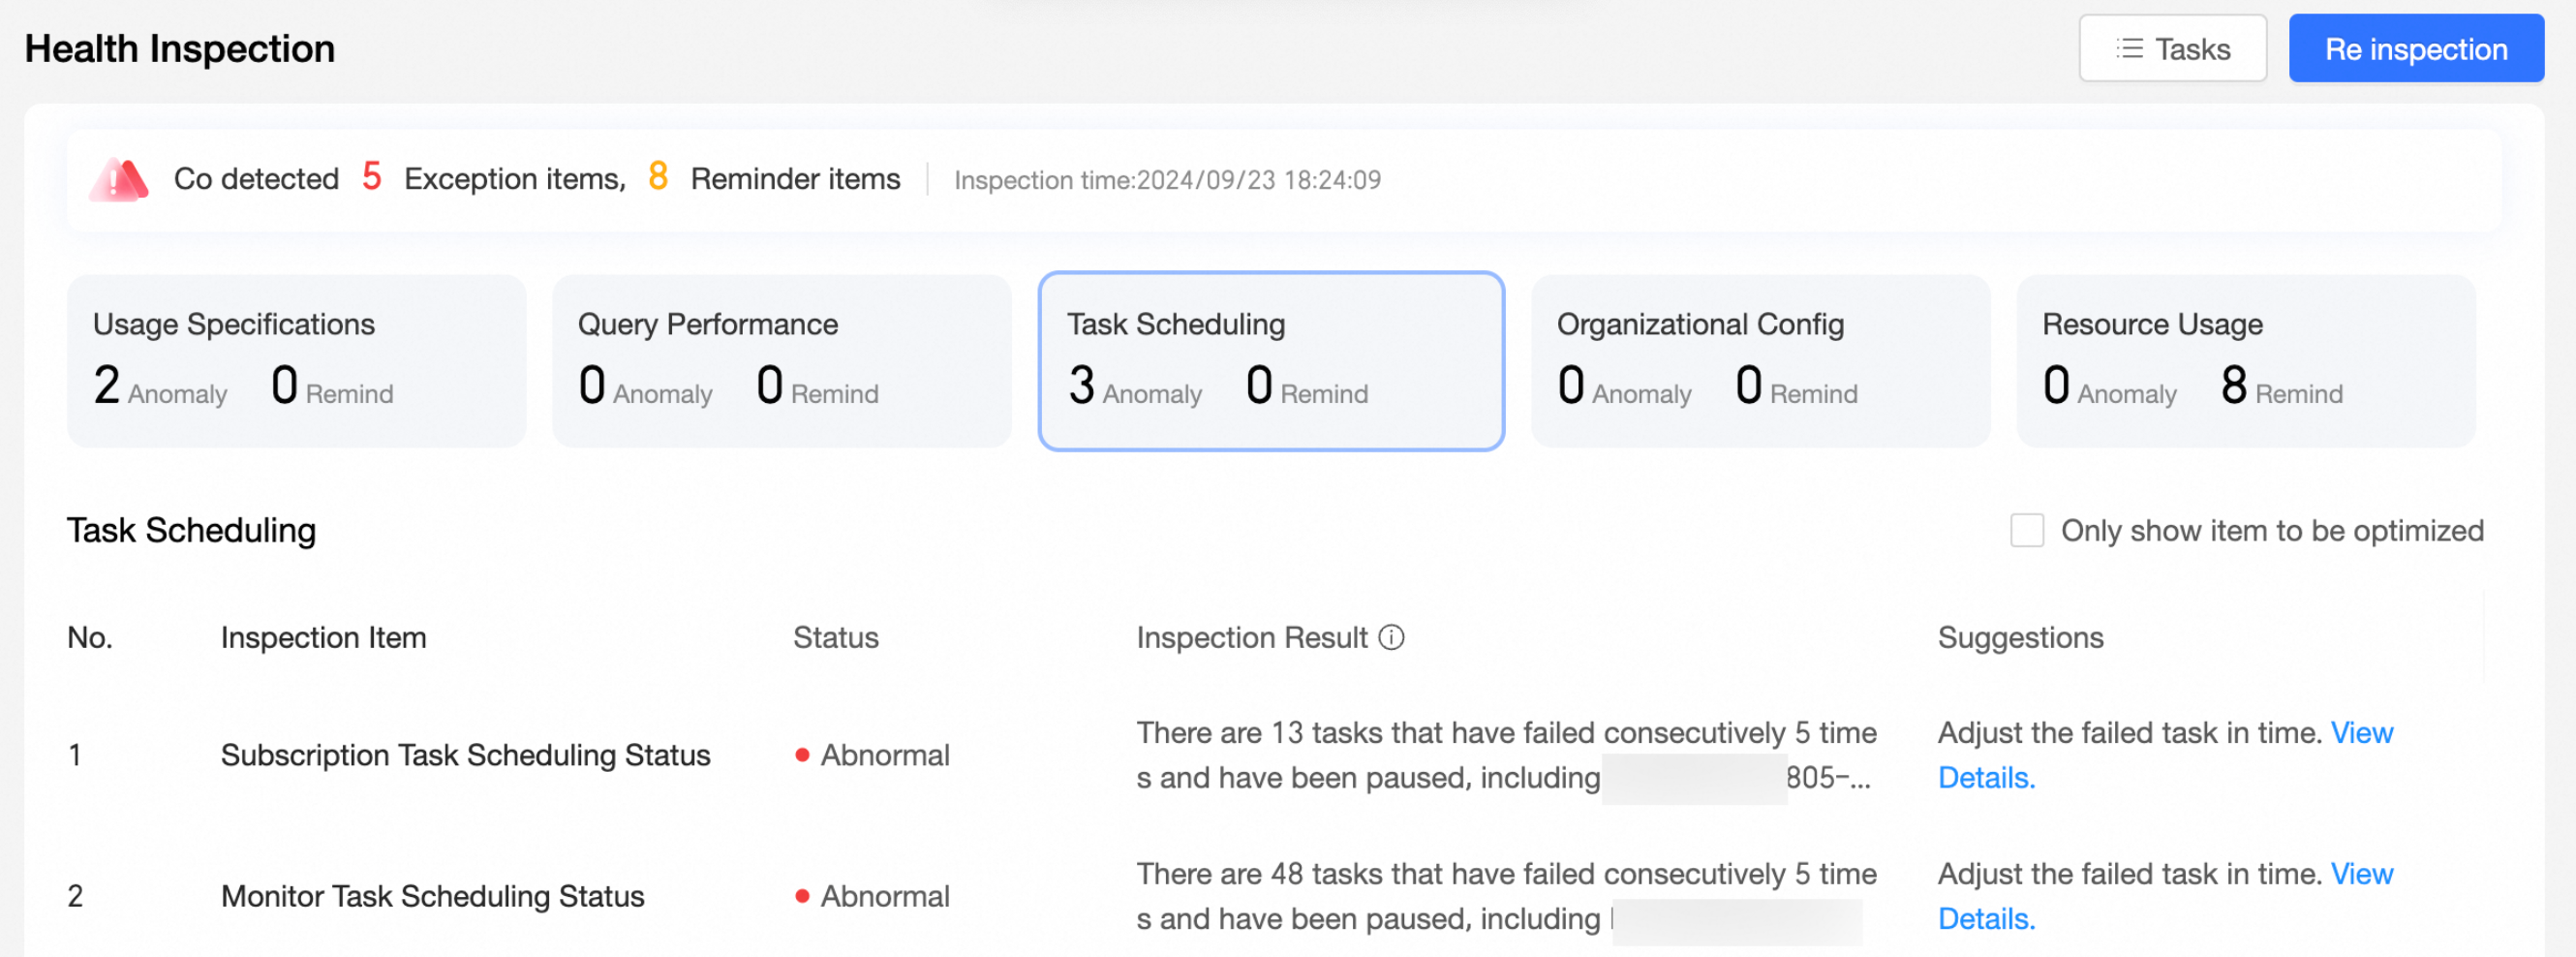2576x957 pixels.
Task: Start a Re inspection
Action: [2415, 48]
